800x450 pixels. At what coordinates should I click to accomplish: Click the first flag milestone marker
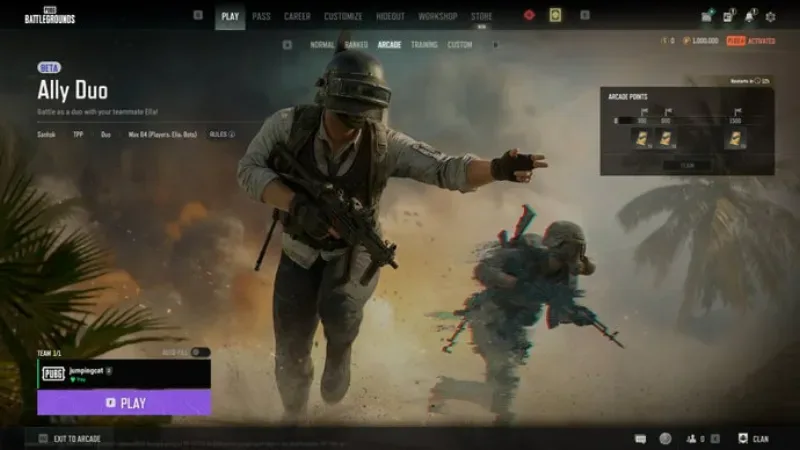coord(644,112)
